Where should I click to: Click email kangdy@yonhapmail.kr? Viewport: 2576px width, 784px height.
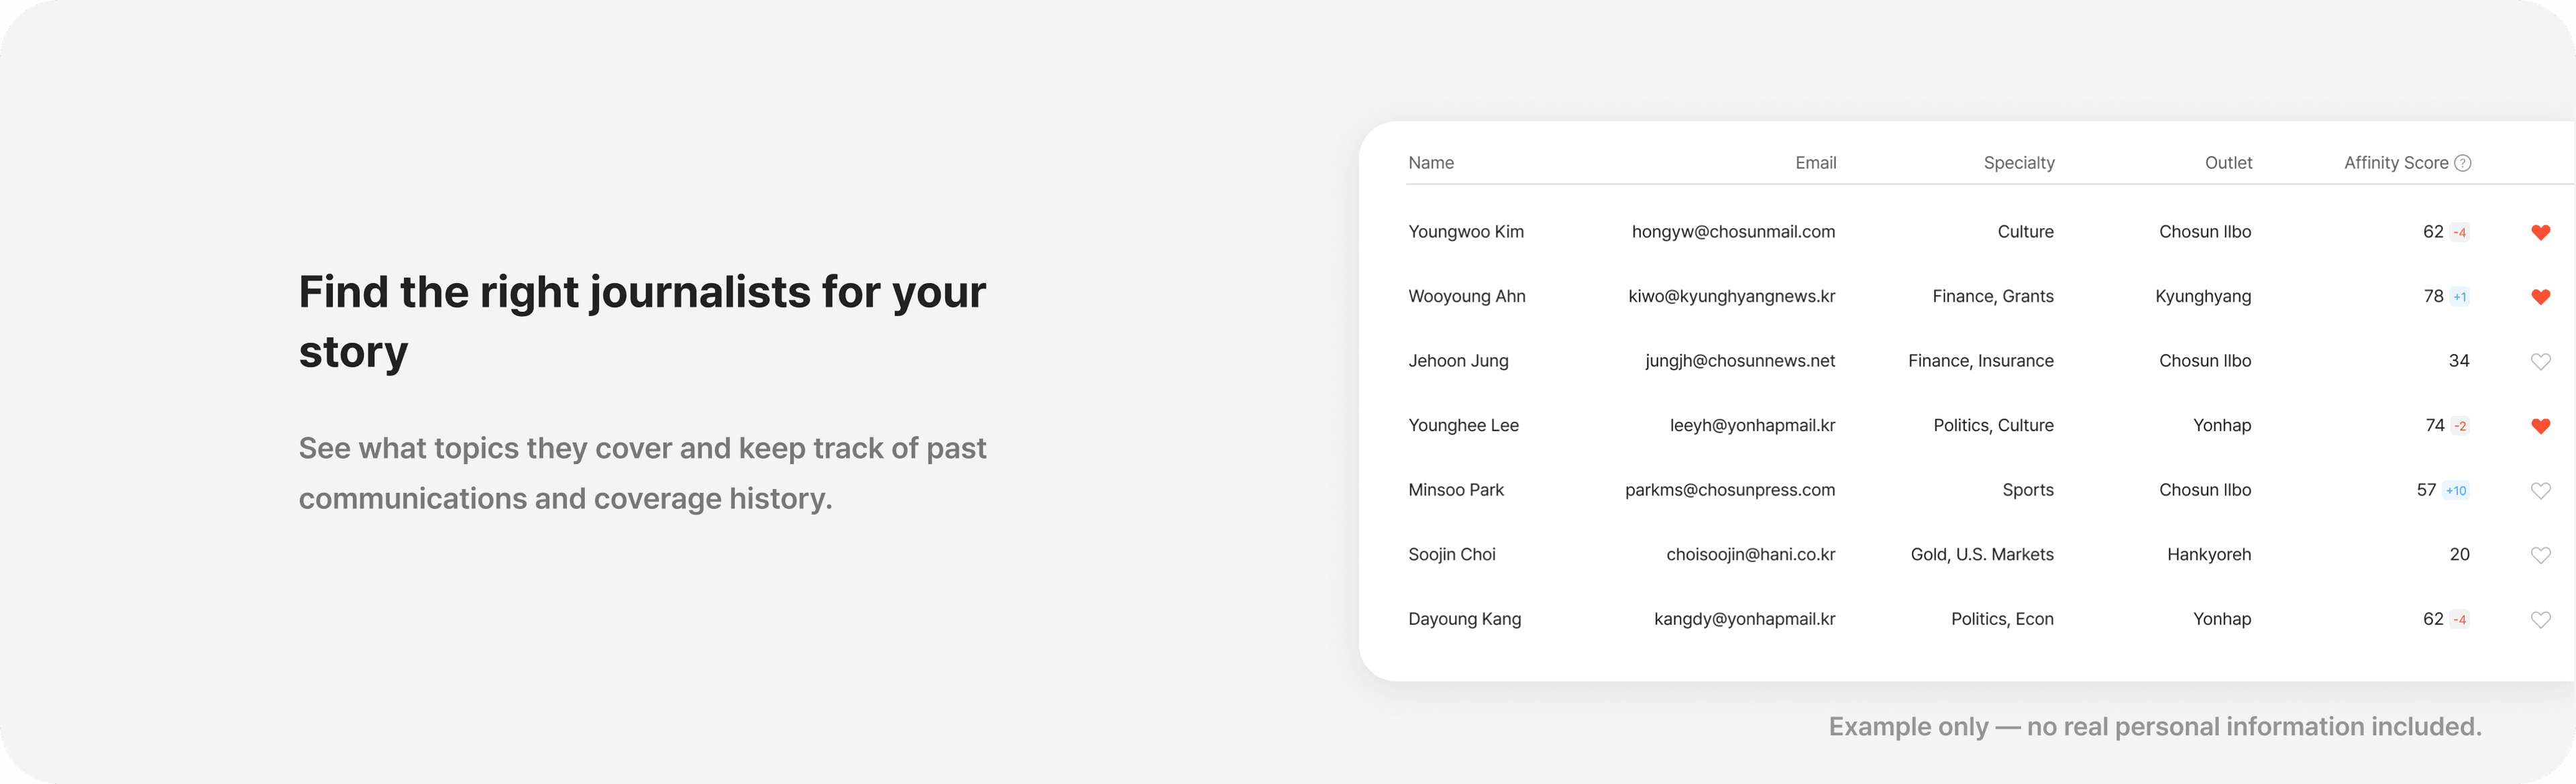coord(1744,619)
